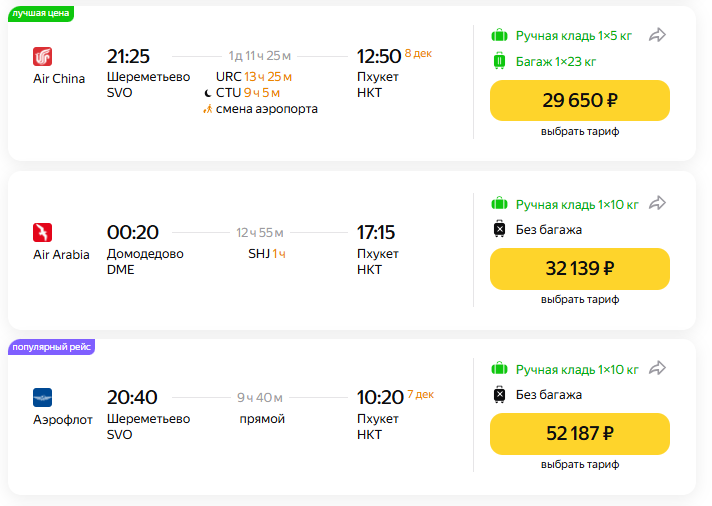712x506 pixels.
Task: Share the Aeroflot flight offer
Action: click(657, 368)
